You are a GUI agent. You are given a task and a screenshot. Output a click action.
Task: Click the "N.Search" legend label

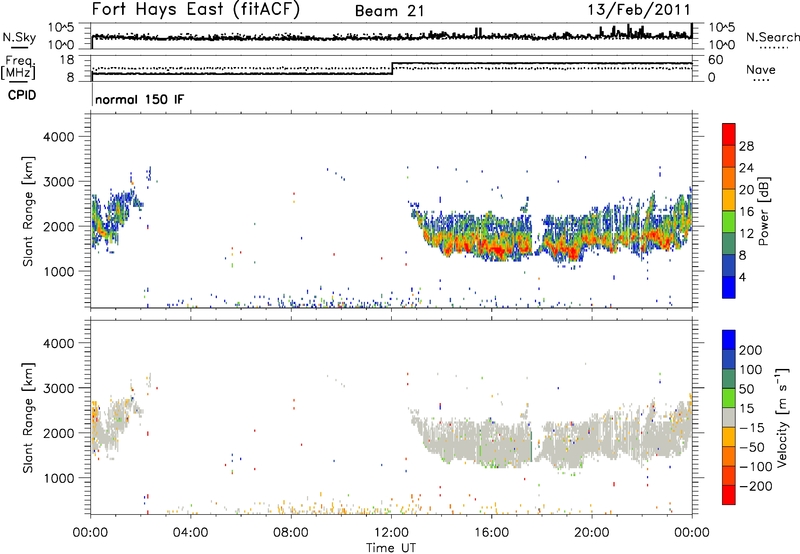coord(772,37)
